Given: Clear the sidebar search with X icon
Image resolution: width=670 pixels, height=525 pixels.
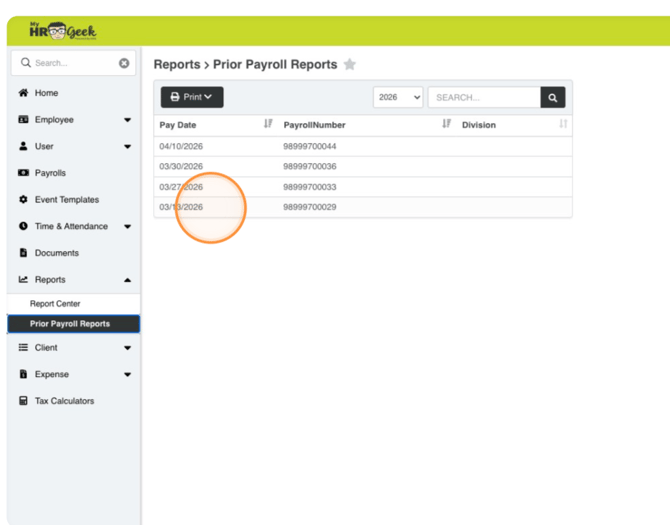Looking at the screenshot, I should [124, 63].
